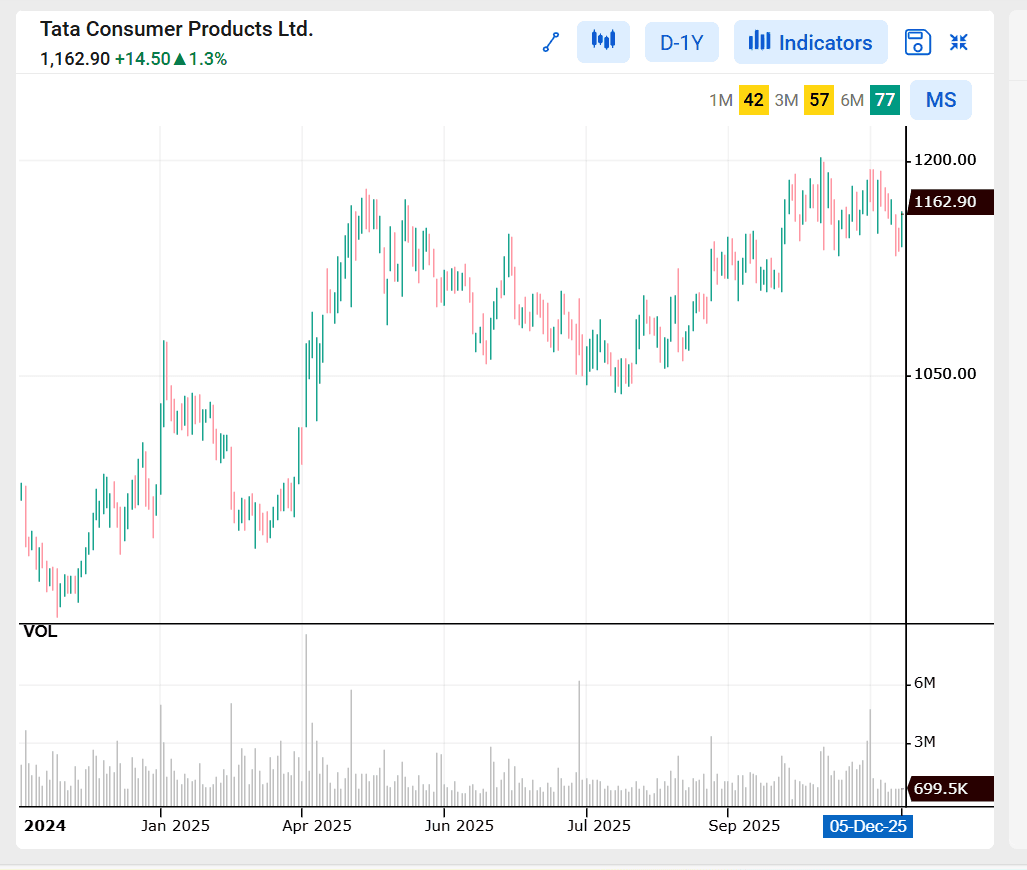Click the VOL panel label
The image size is (1027, 870).
[x=40, y=632]
